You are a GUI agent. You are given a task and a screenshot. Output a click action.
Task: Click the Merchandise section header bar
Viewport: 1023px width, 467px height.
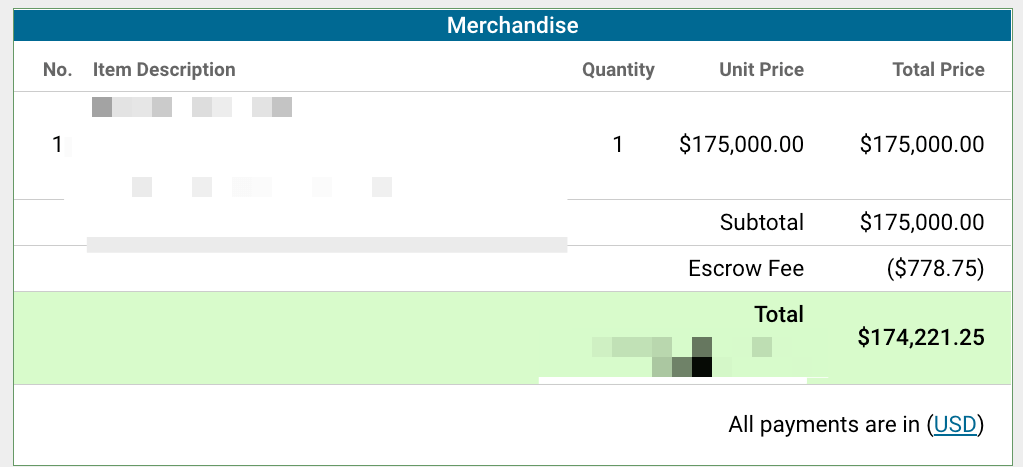point(512,25)
